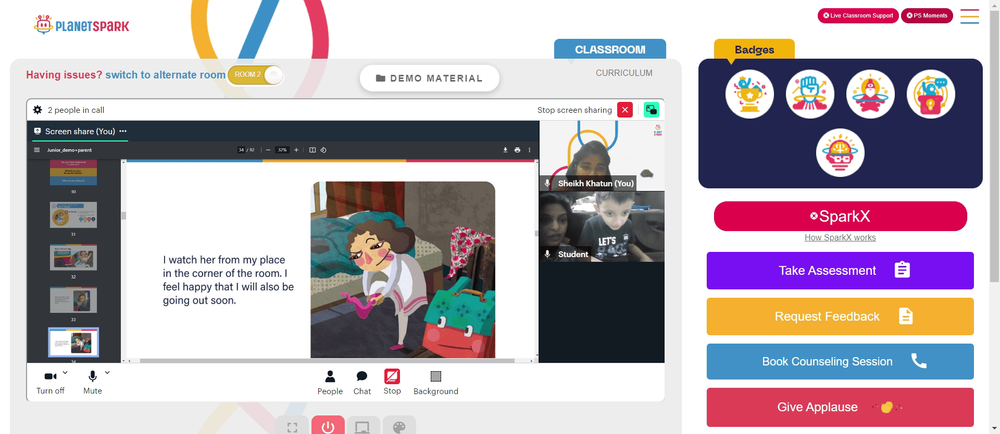Toggle the PDF sidebar hamburger menu
Screen dimensions: 1000x434
point(37,150)
